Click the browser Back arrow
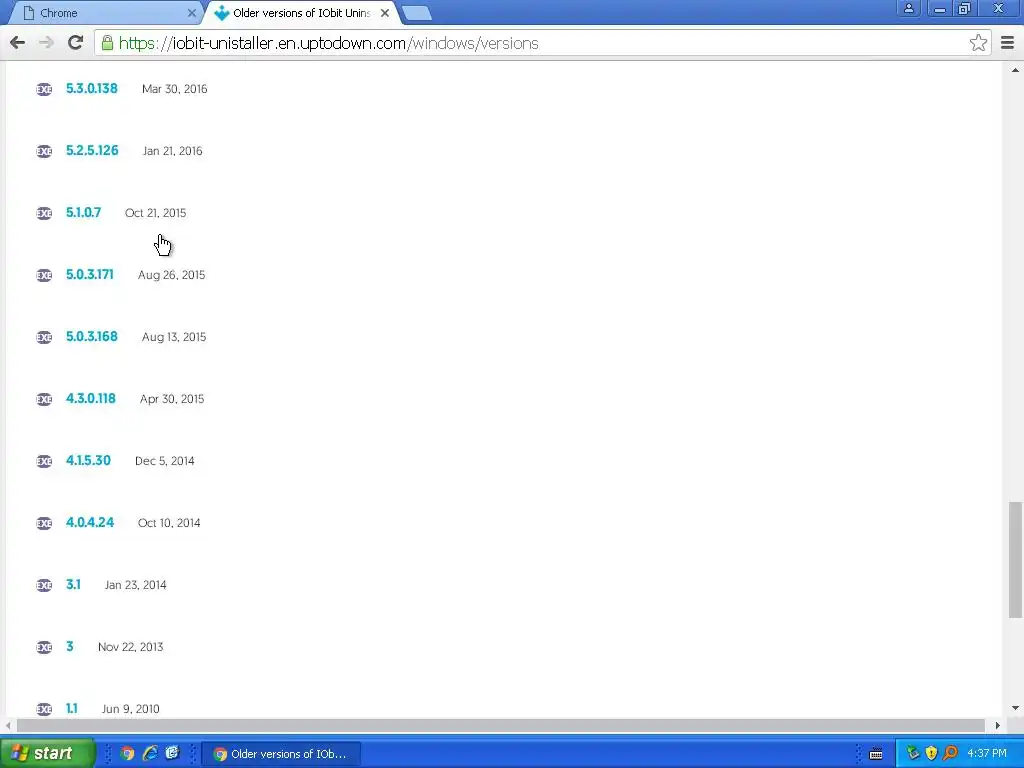 coord(18,43)
